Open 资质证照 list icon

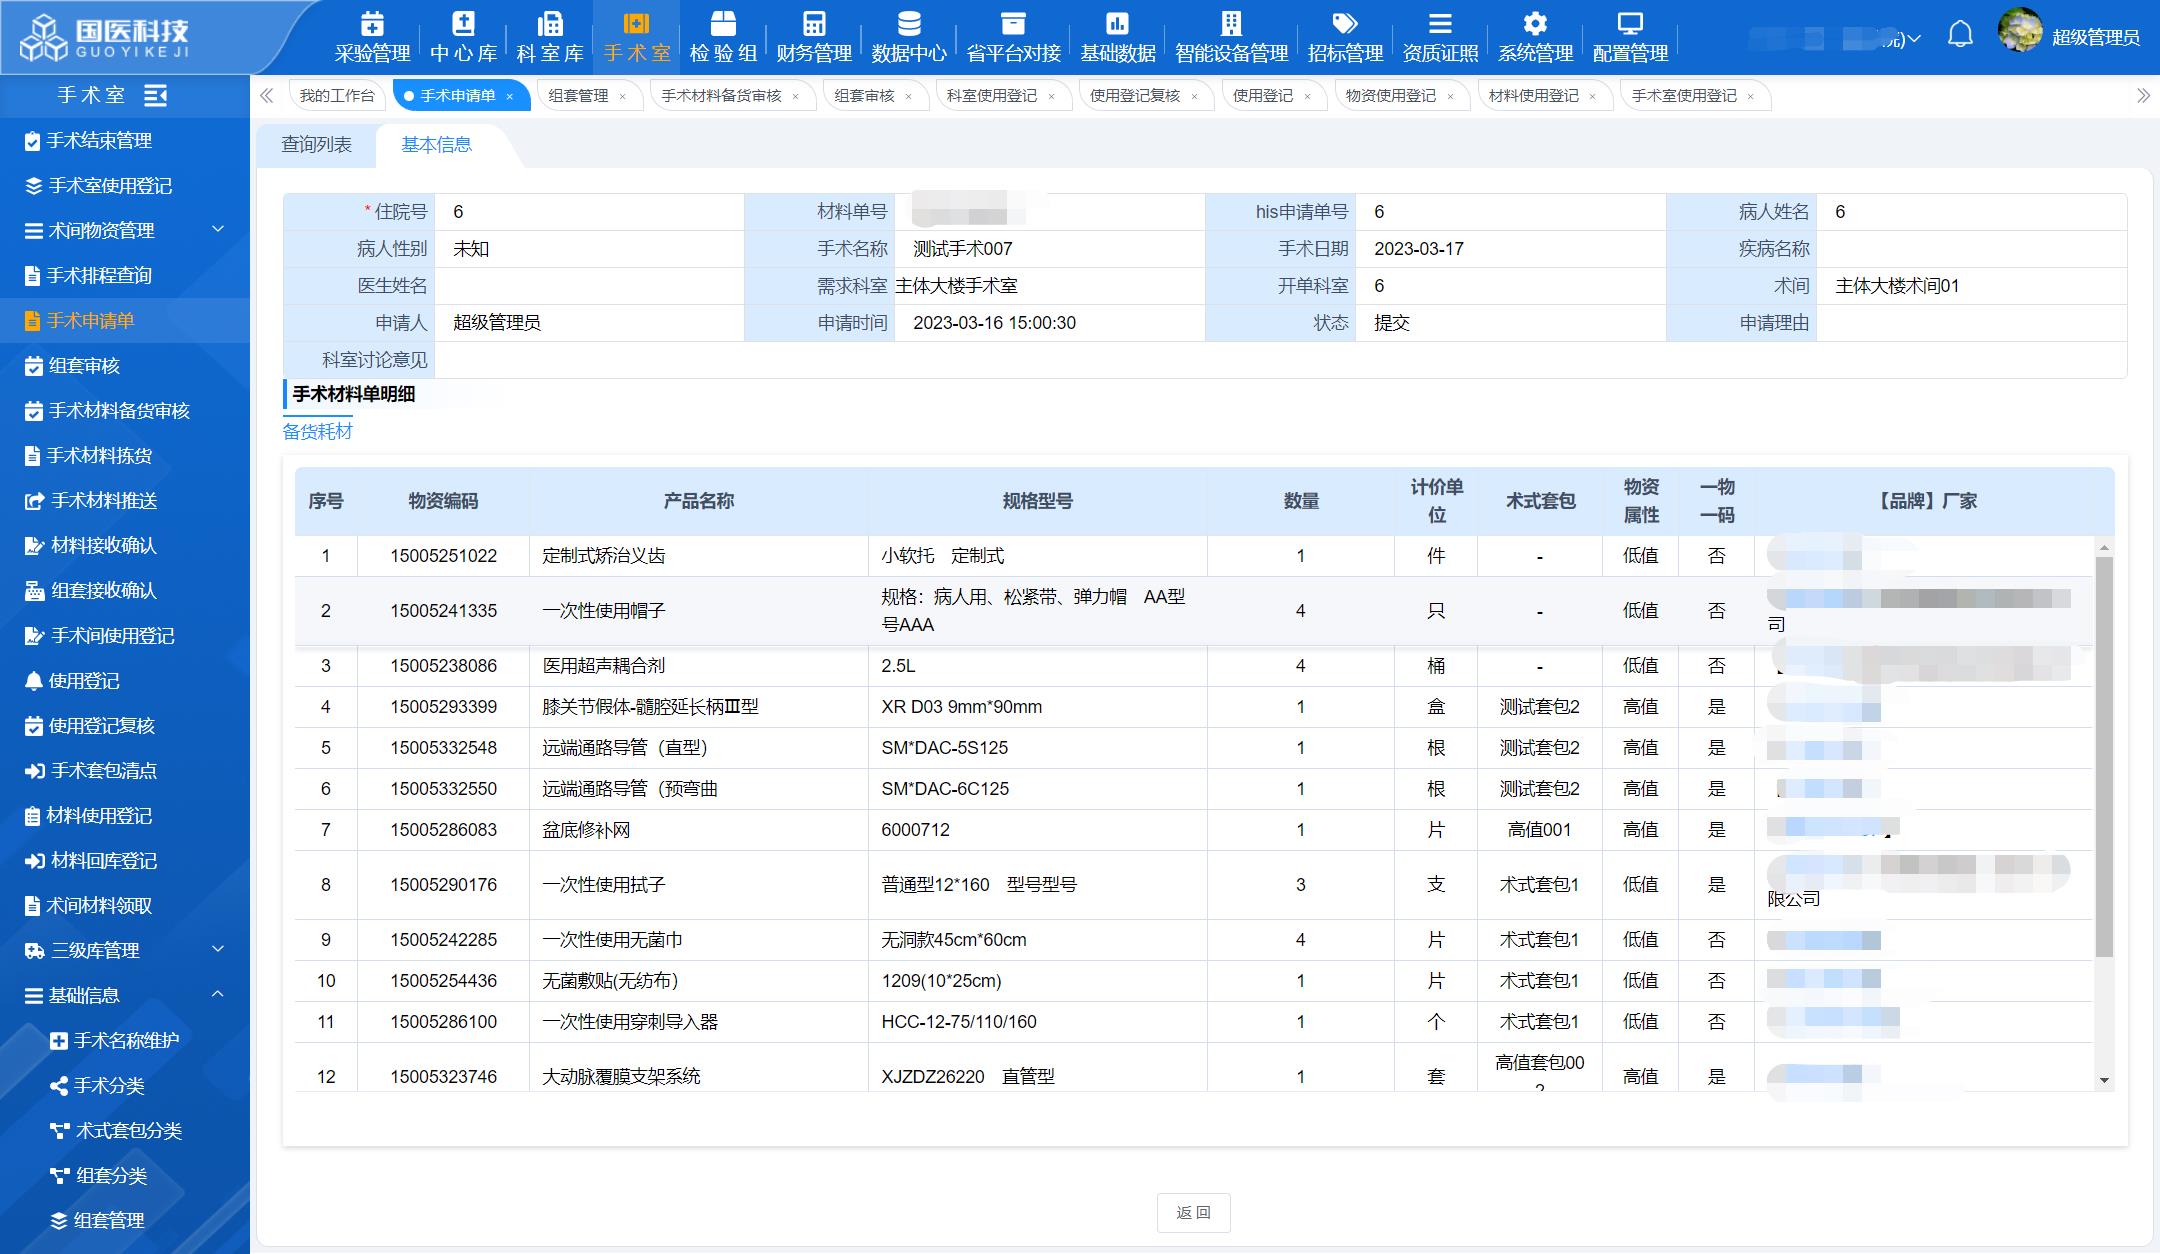(x=1440, y=24)
